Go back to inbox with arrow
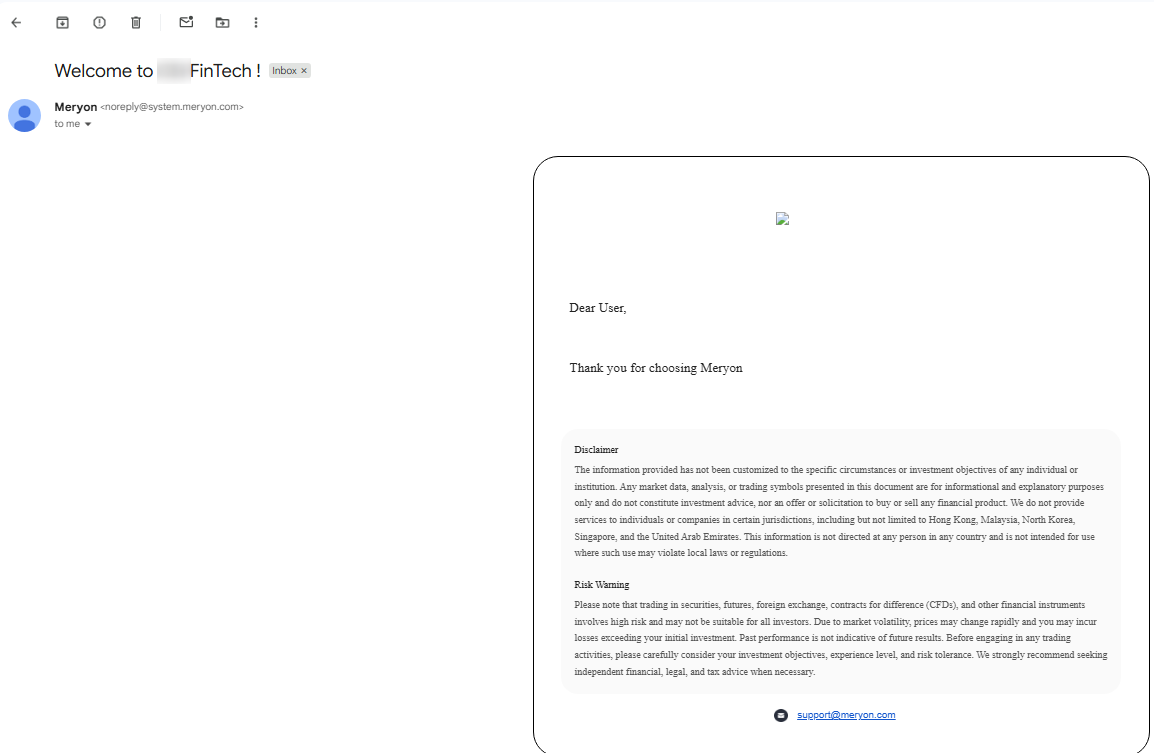The image size is (1154, 753). pos(16,23)
